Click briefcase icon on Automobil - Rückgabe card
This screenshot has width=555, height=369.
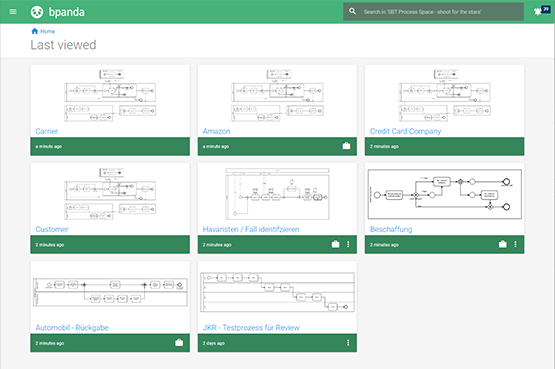pos(179,342)
